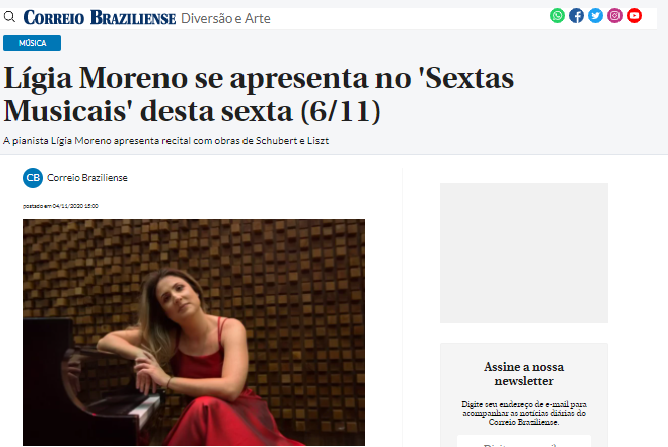
Task: Open the Facebook social icon
Action: coord(576,16)
